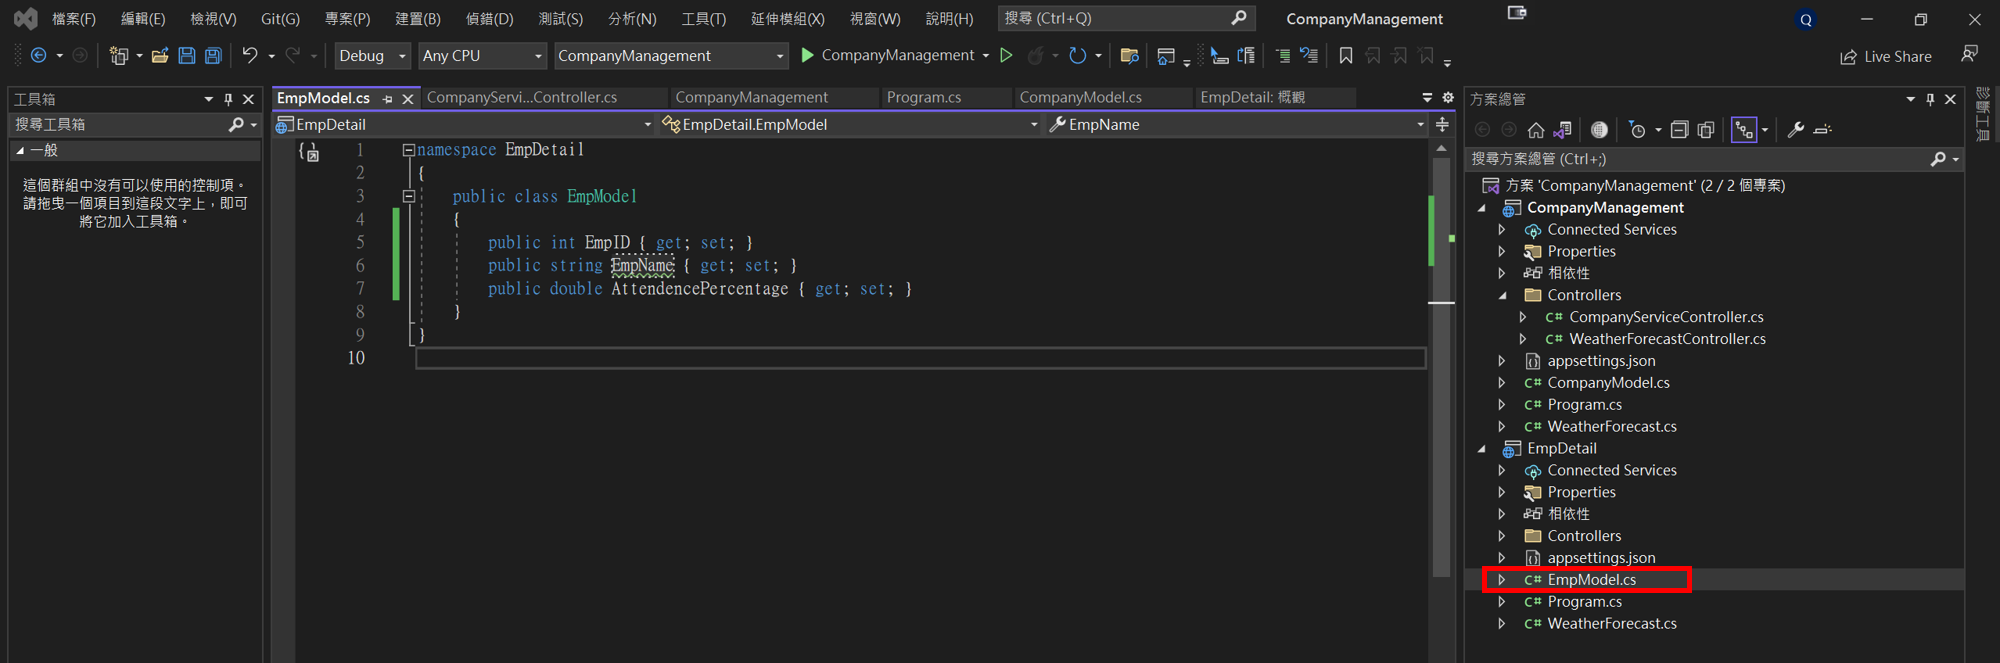2000x663 pixels.
Task: Open the 檔案(F) menu
Action: [74, 19]
